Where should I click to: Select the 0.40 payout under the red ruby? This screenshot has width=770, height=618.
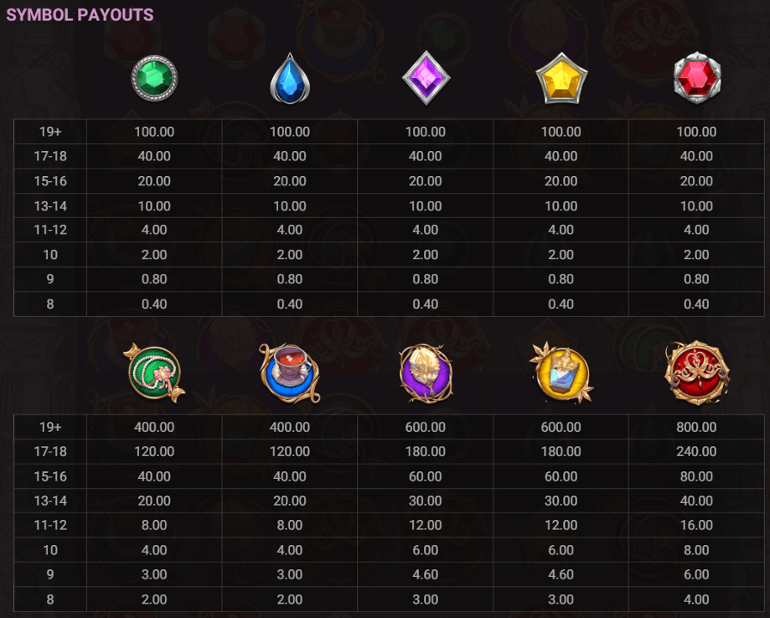(696, 304)
